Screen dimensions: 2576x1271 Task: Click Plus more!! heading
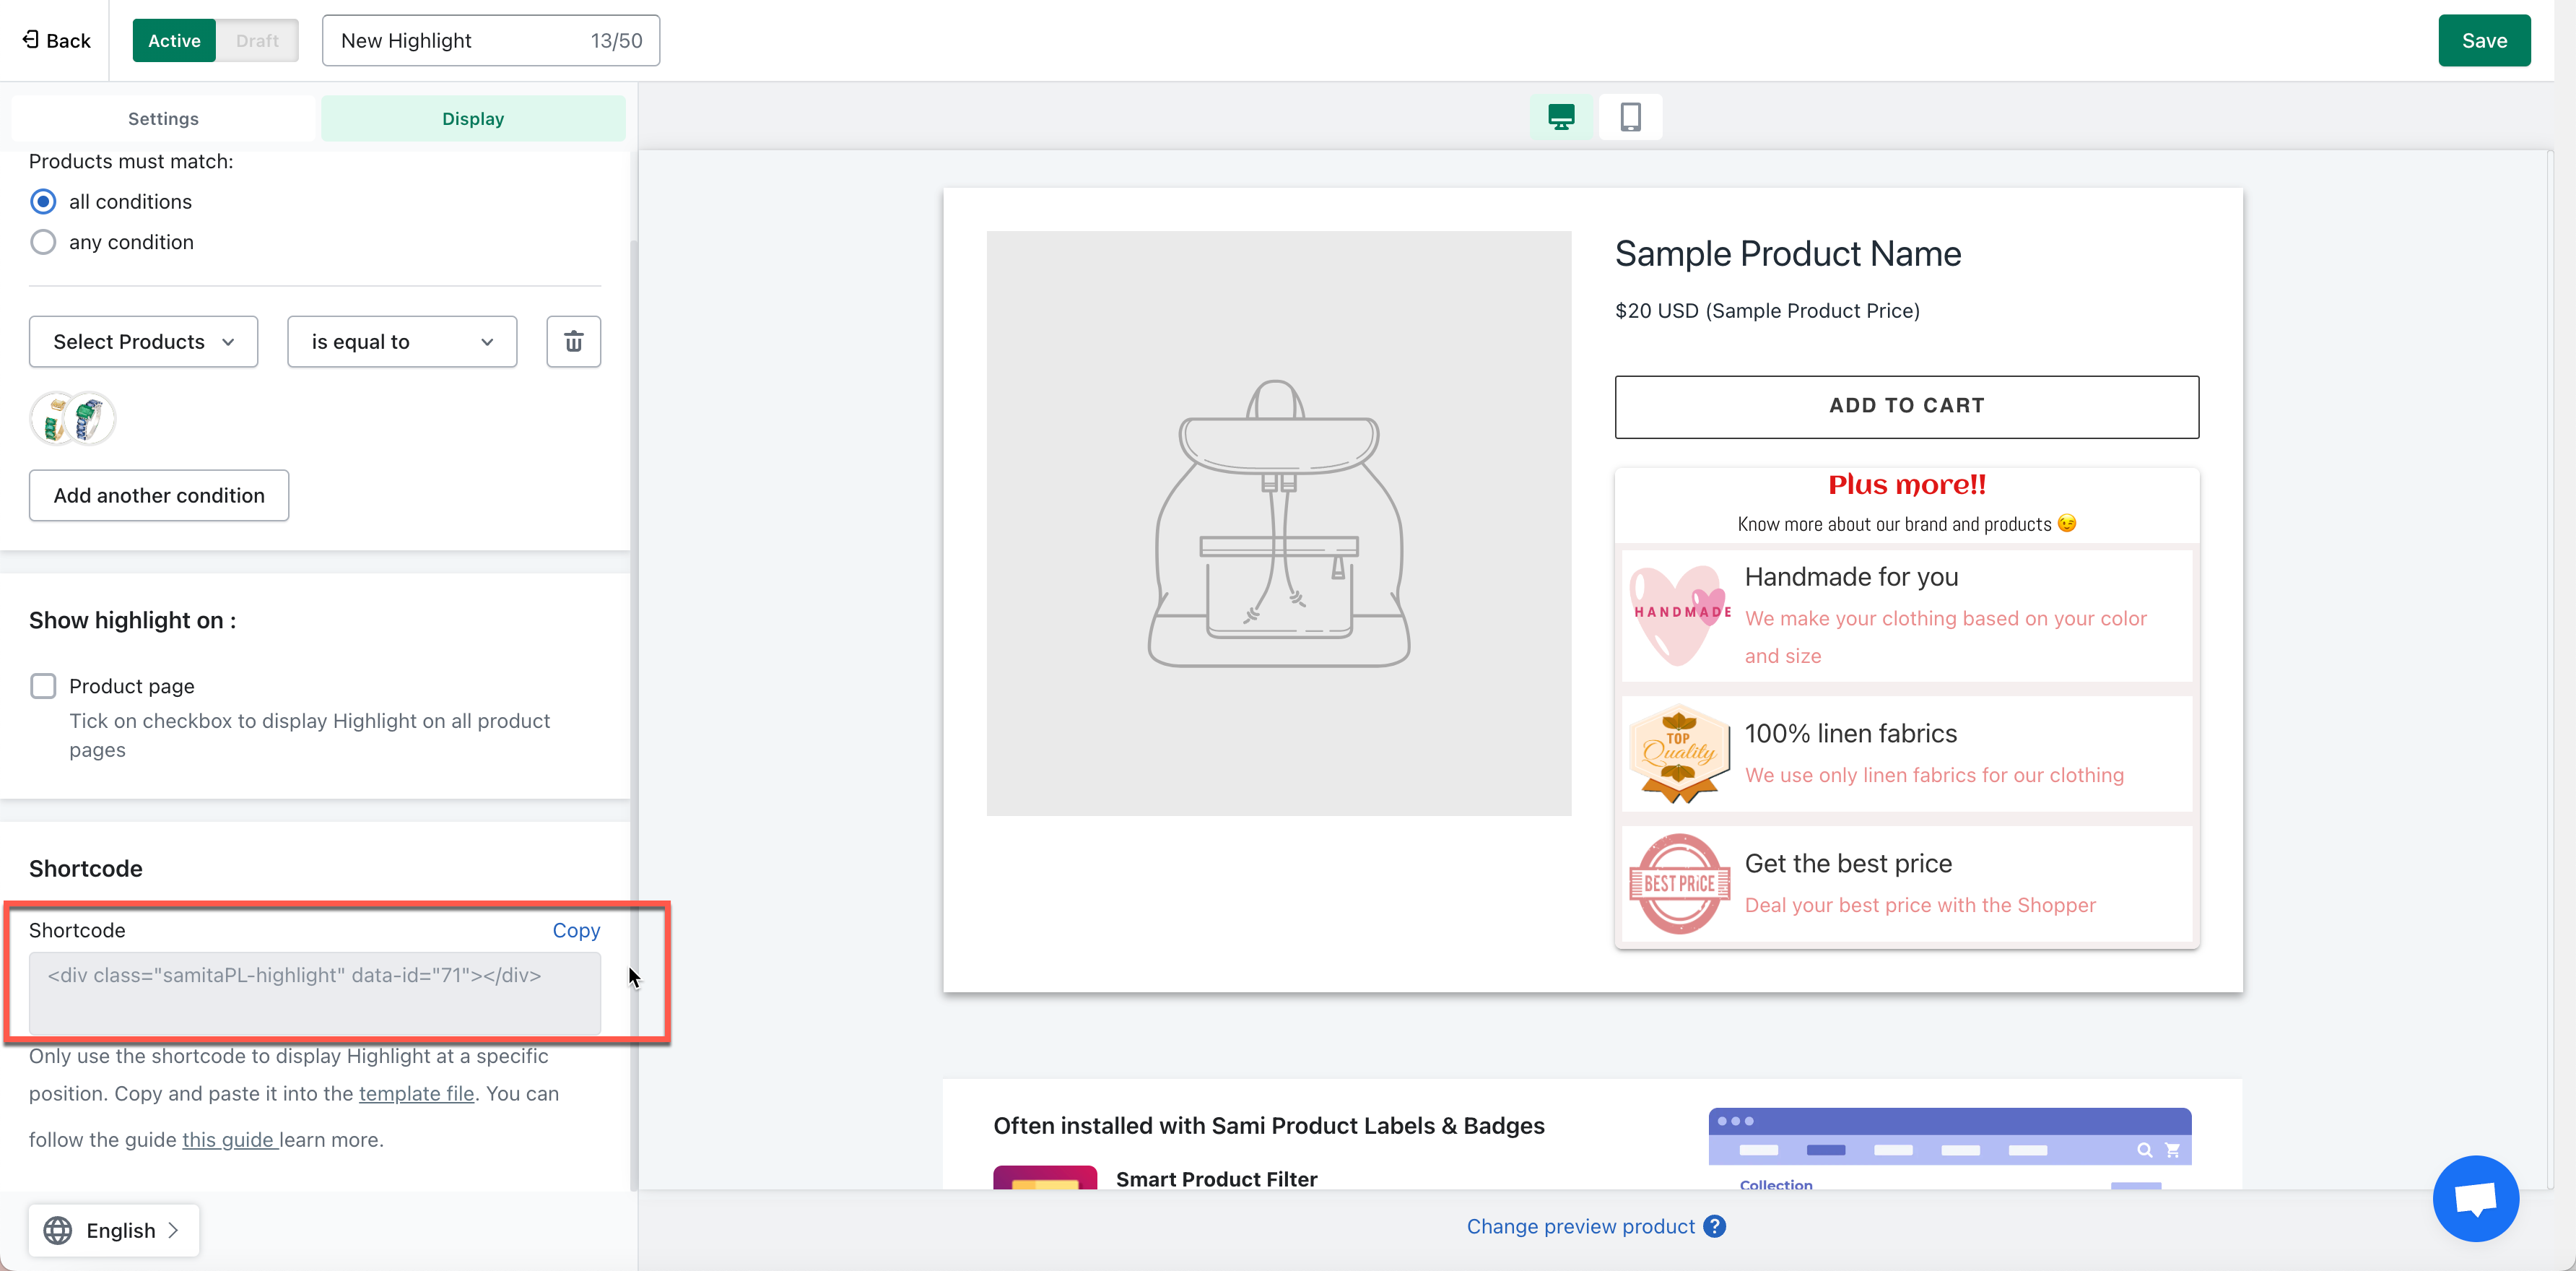[1907, 485]
